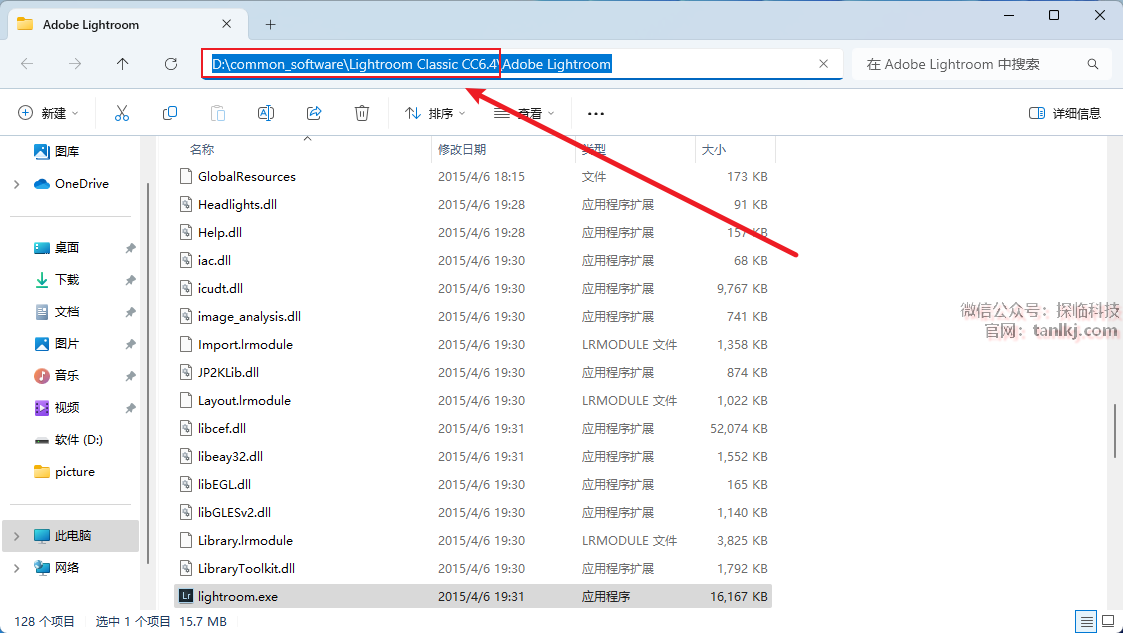The height and width of the screenshot is (633, 1123).
Task: Open Downloads folder in sidebar
Action: click(66, 280)
